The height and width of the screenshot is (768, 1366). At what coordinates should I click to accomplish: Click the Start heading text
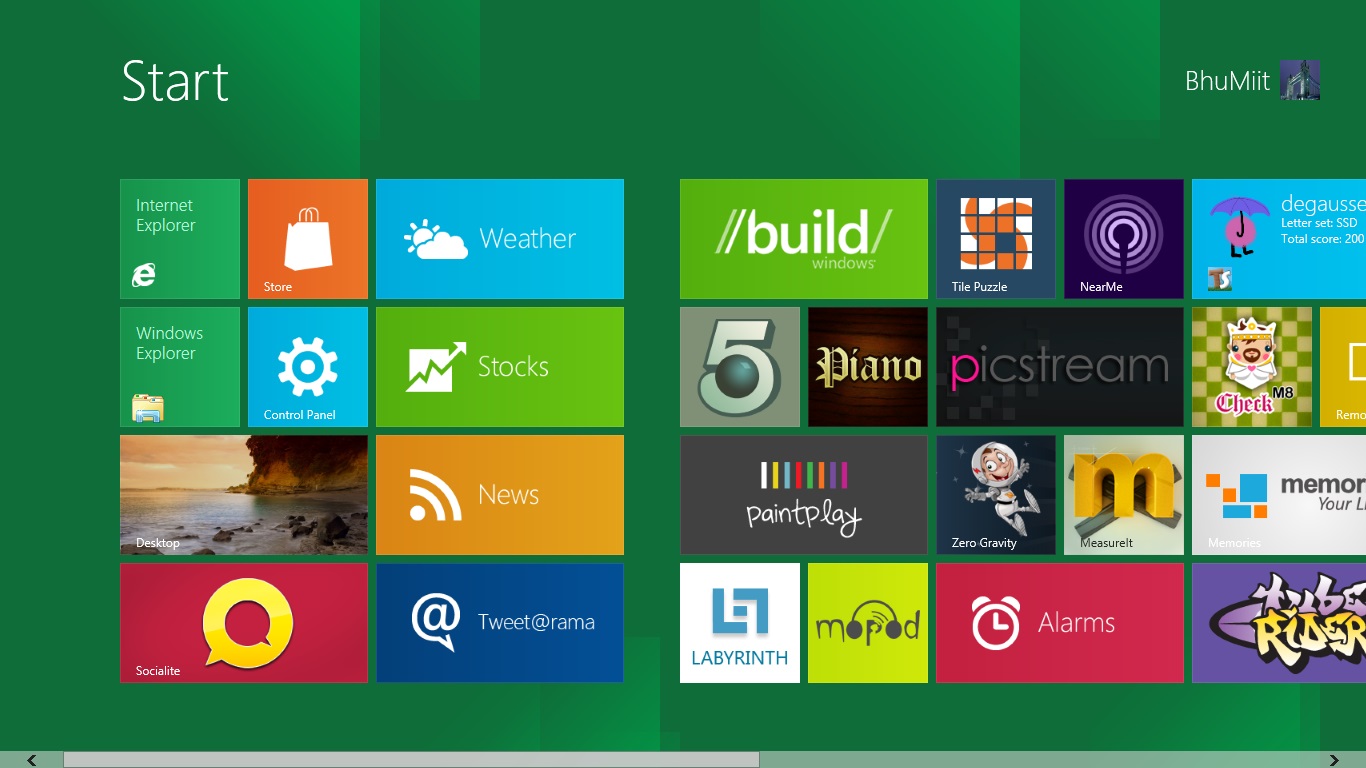(x=175, y=81)
